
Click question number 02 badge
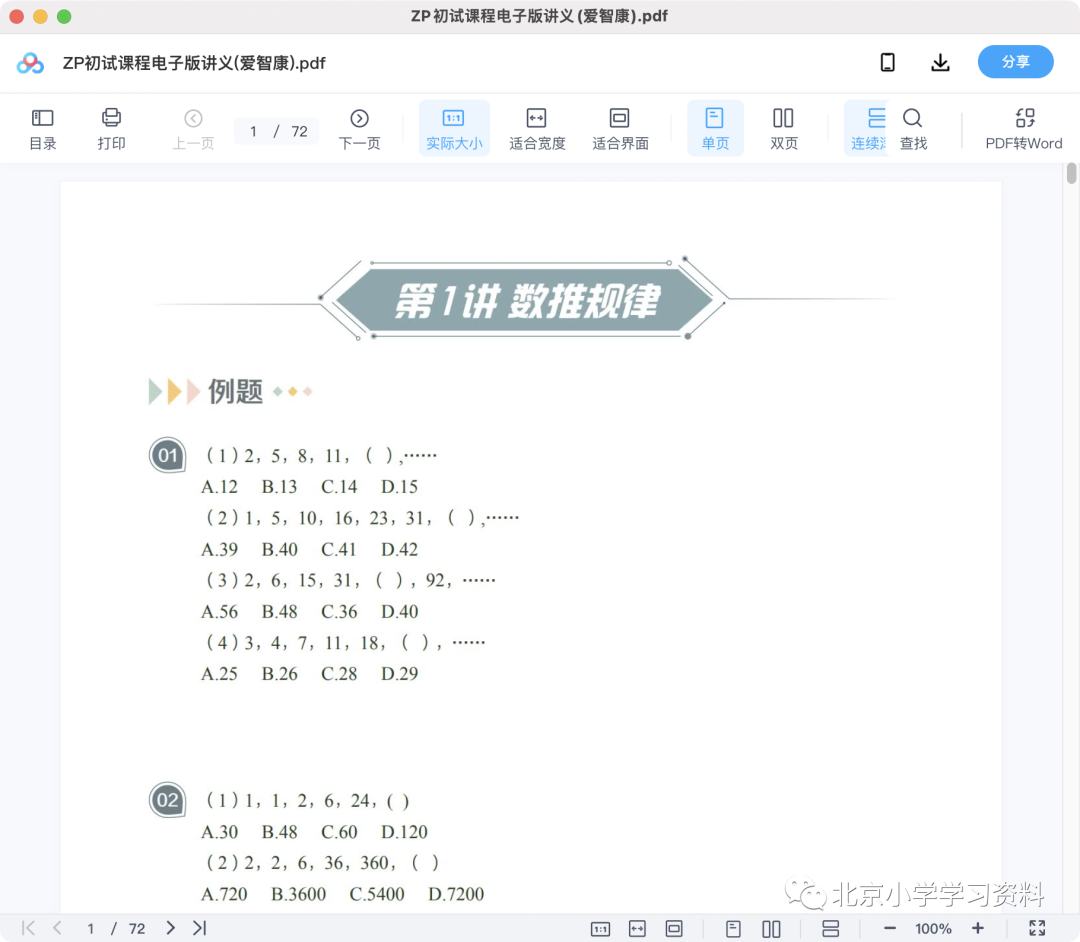167,800
